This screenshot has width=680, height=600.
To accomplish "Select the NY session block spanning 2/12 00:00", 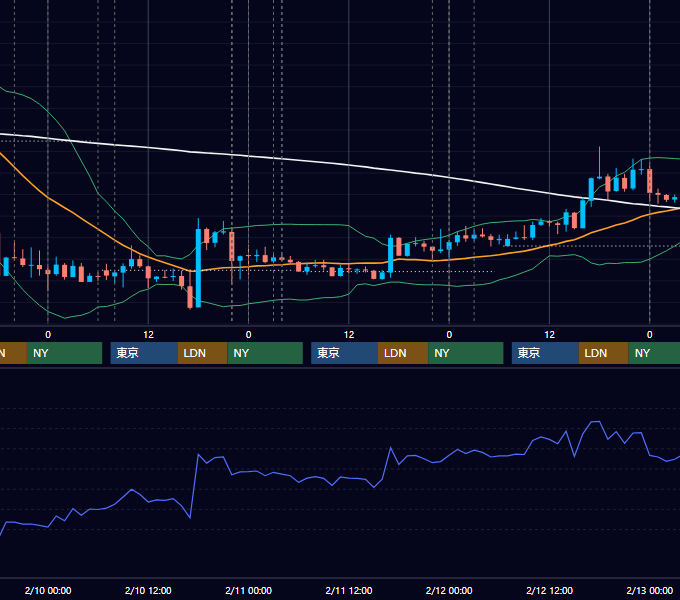I will click(x=466, y=353).
